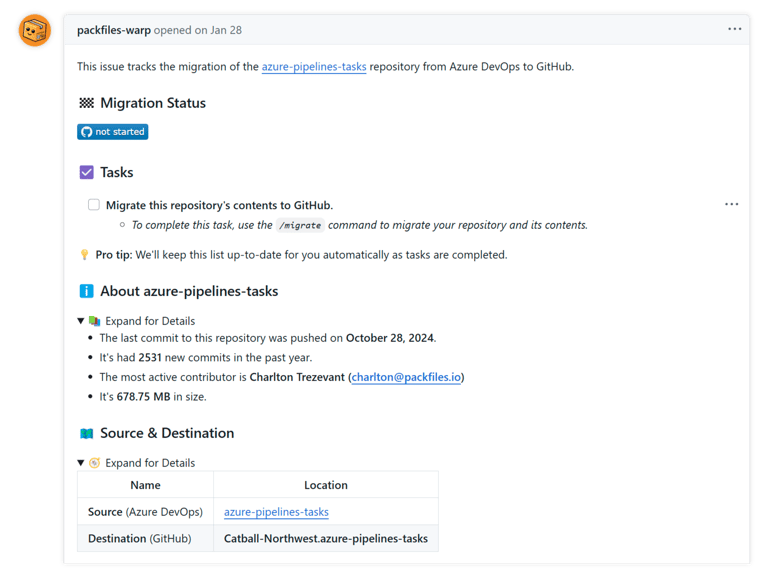The width and height of the screenshot is (768, 577).
Task: Open the Source azure-pipelines-tasks table link
Action: click(276, 512)
